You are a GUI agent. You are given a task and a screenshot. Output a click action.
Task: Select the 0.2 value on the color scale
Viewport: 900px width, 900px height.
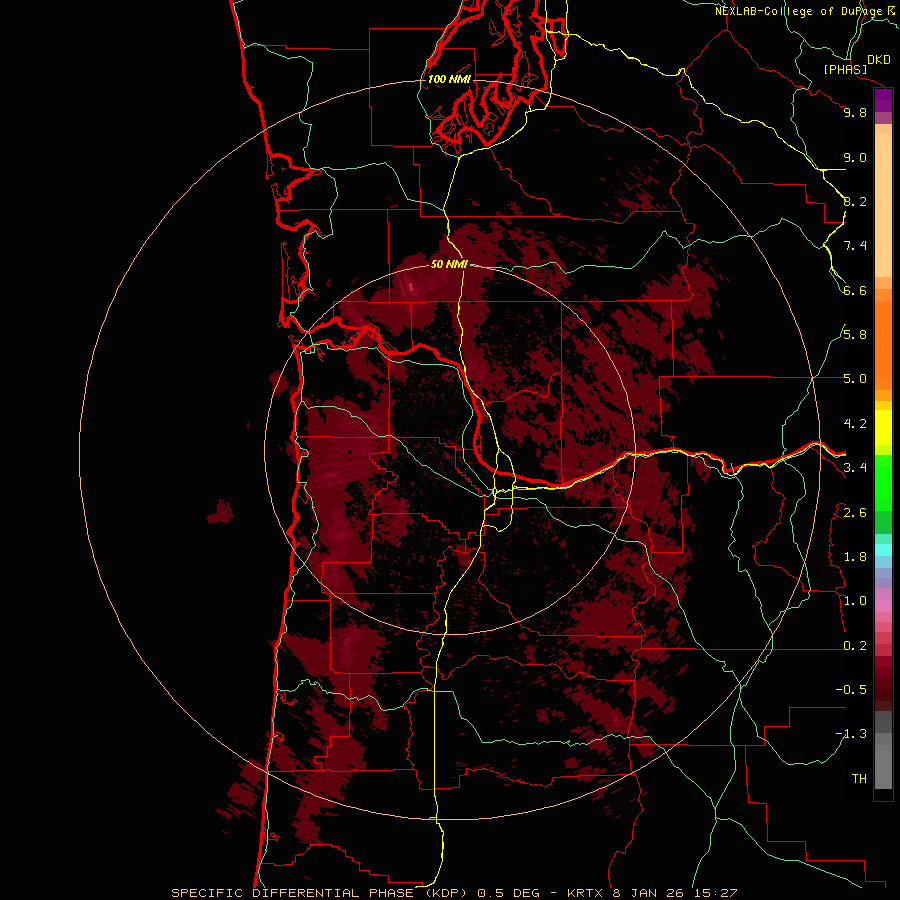tap(855, 646)
